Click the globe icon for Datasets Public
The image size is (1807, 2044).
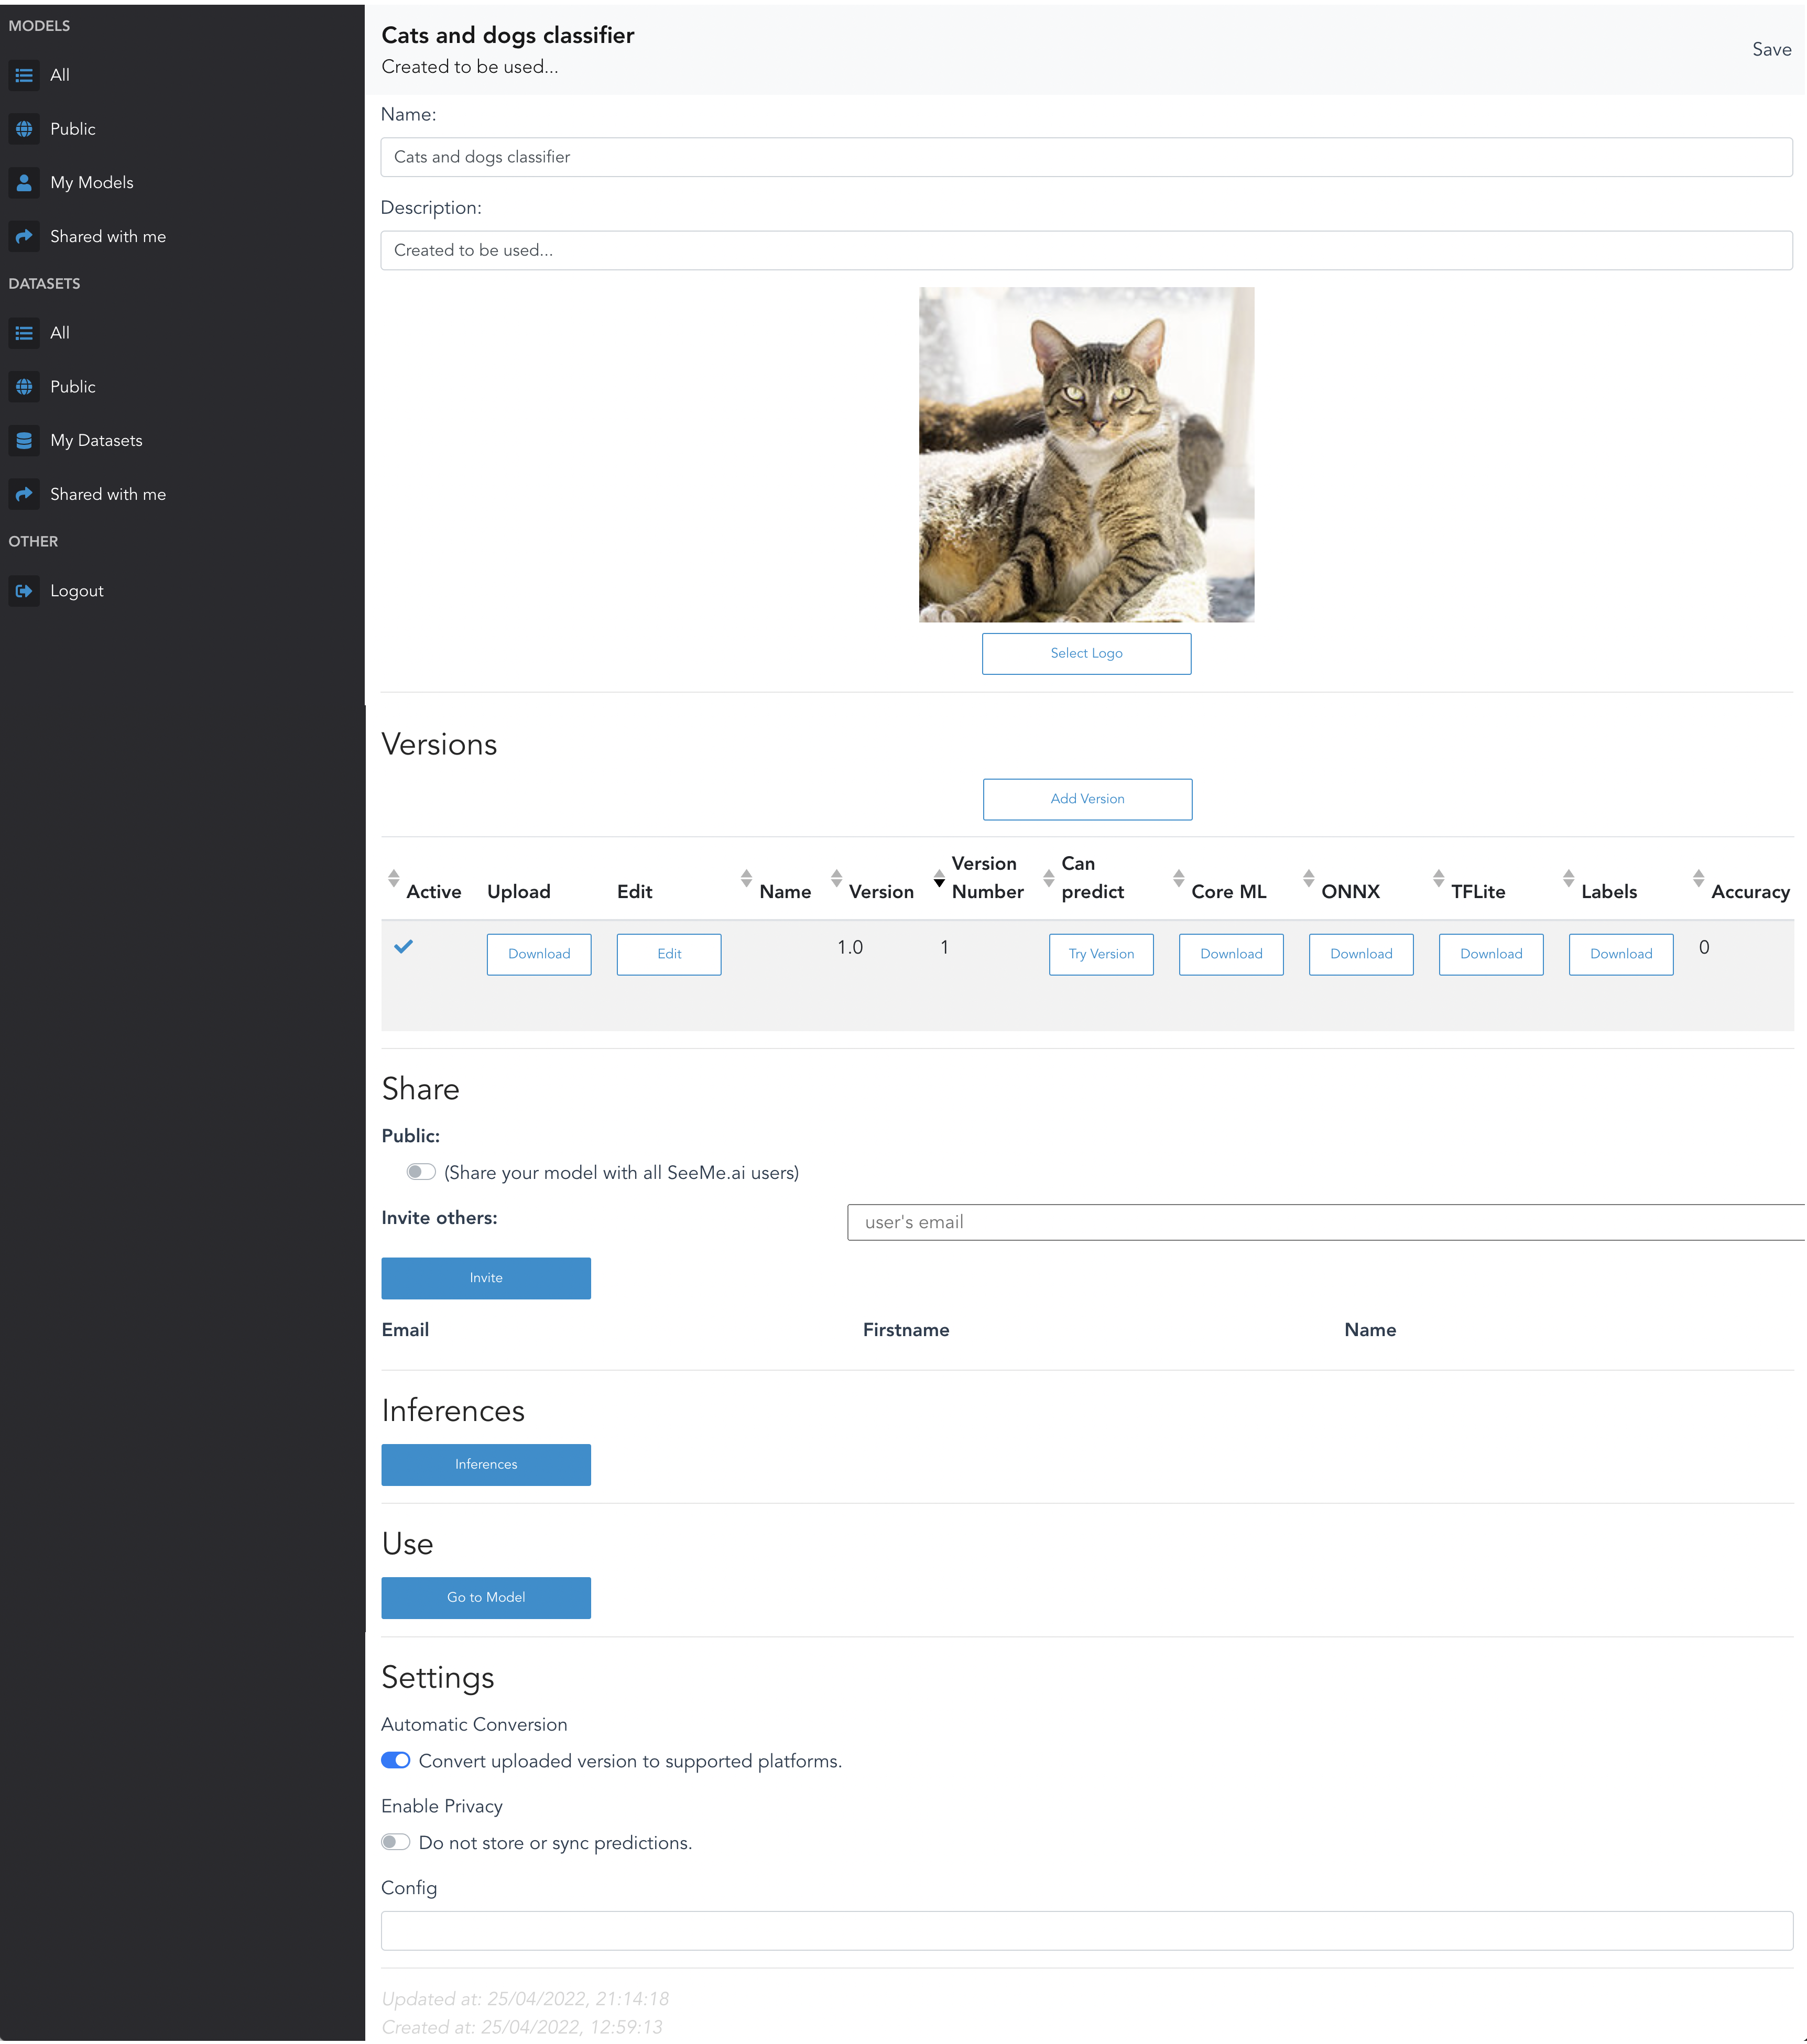24,387
